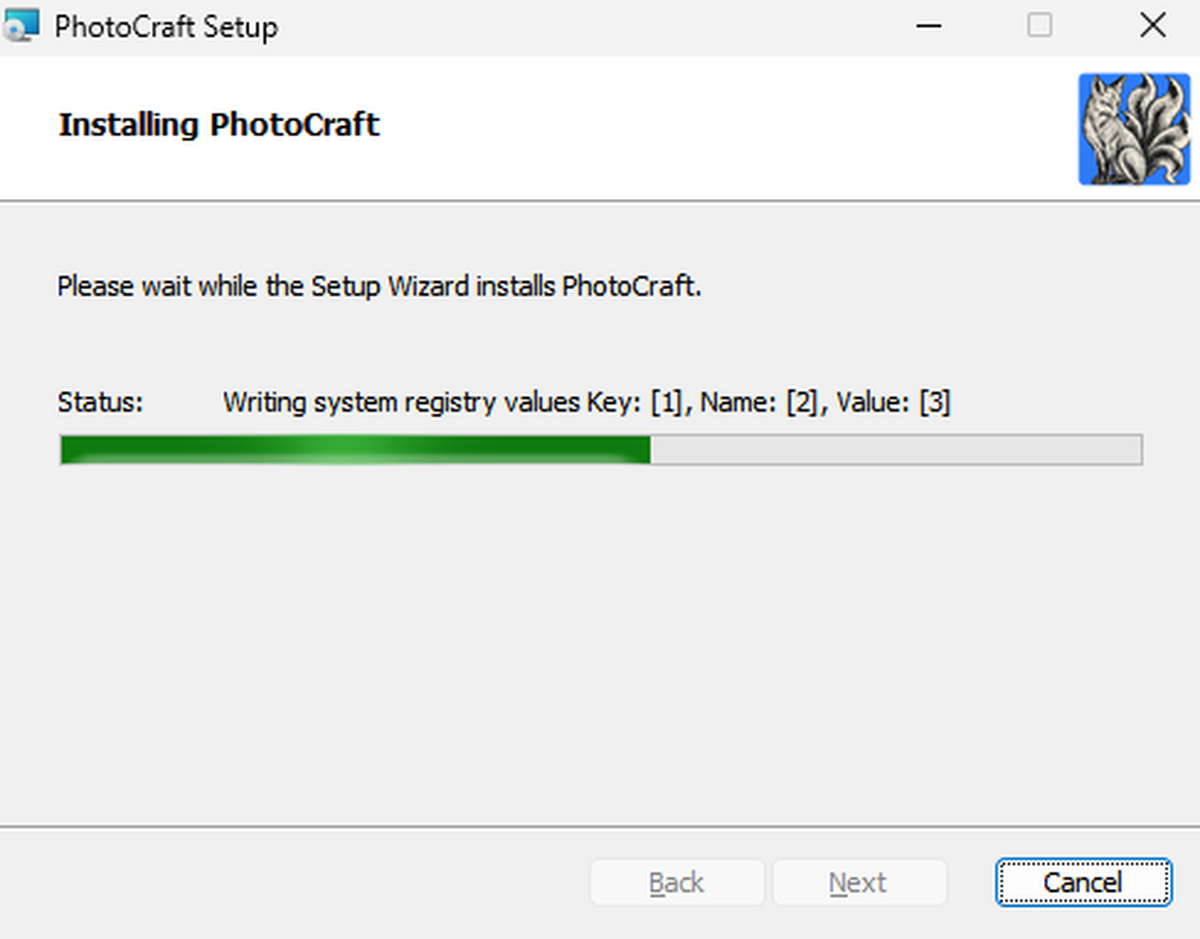The image size is (1200, 939).
Task: Cancel the PhotoCraft installation
Action: pos(1083,882)
